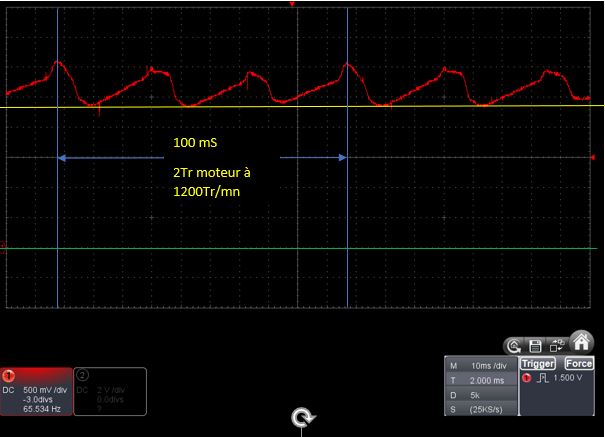Screen dimensions: 605x437
Task: Click the red trigger level marker on right edge
Action: click(x=593, y=157)
